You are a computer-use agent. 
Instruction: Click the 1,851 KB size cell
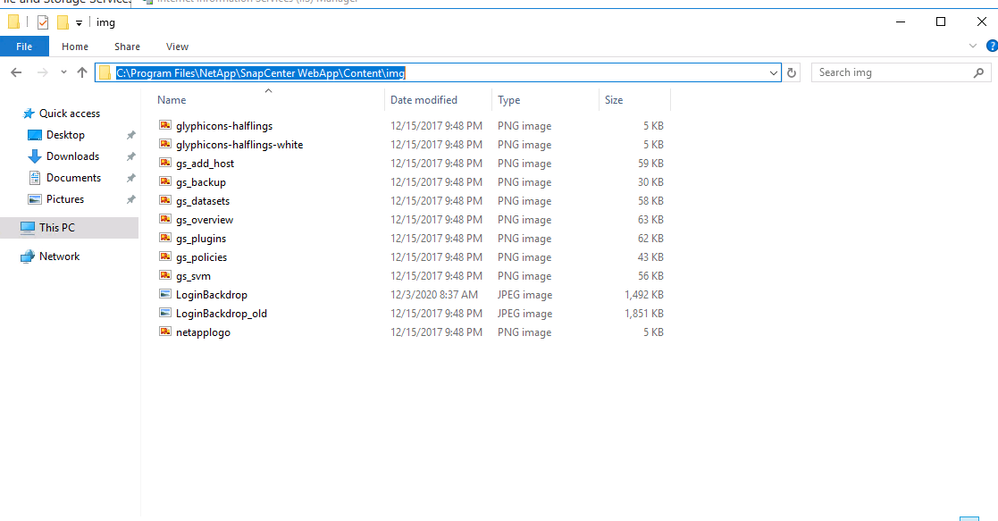[x=644, y=314]
